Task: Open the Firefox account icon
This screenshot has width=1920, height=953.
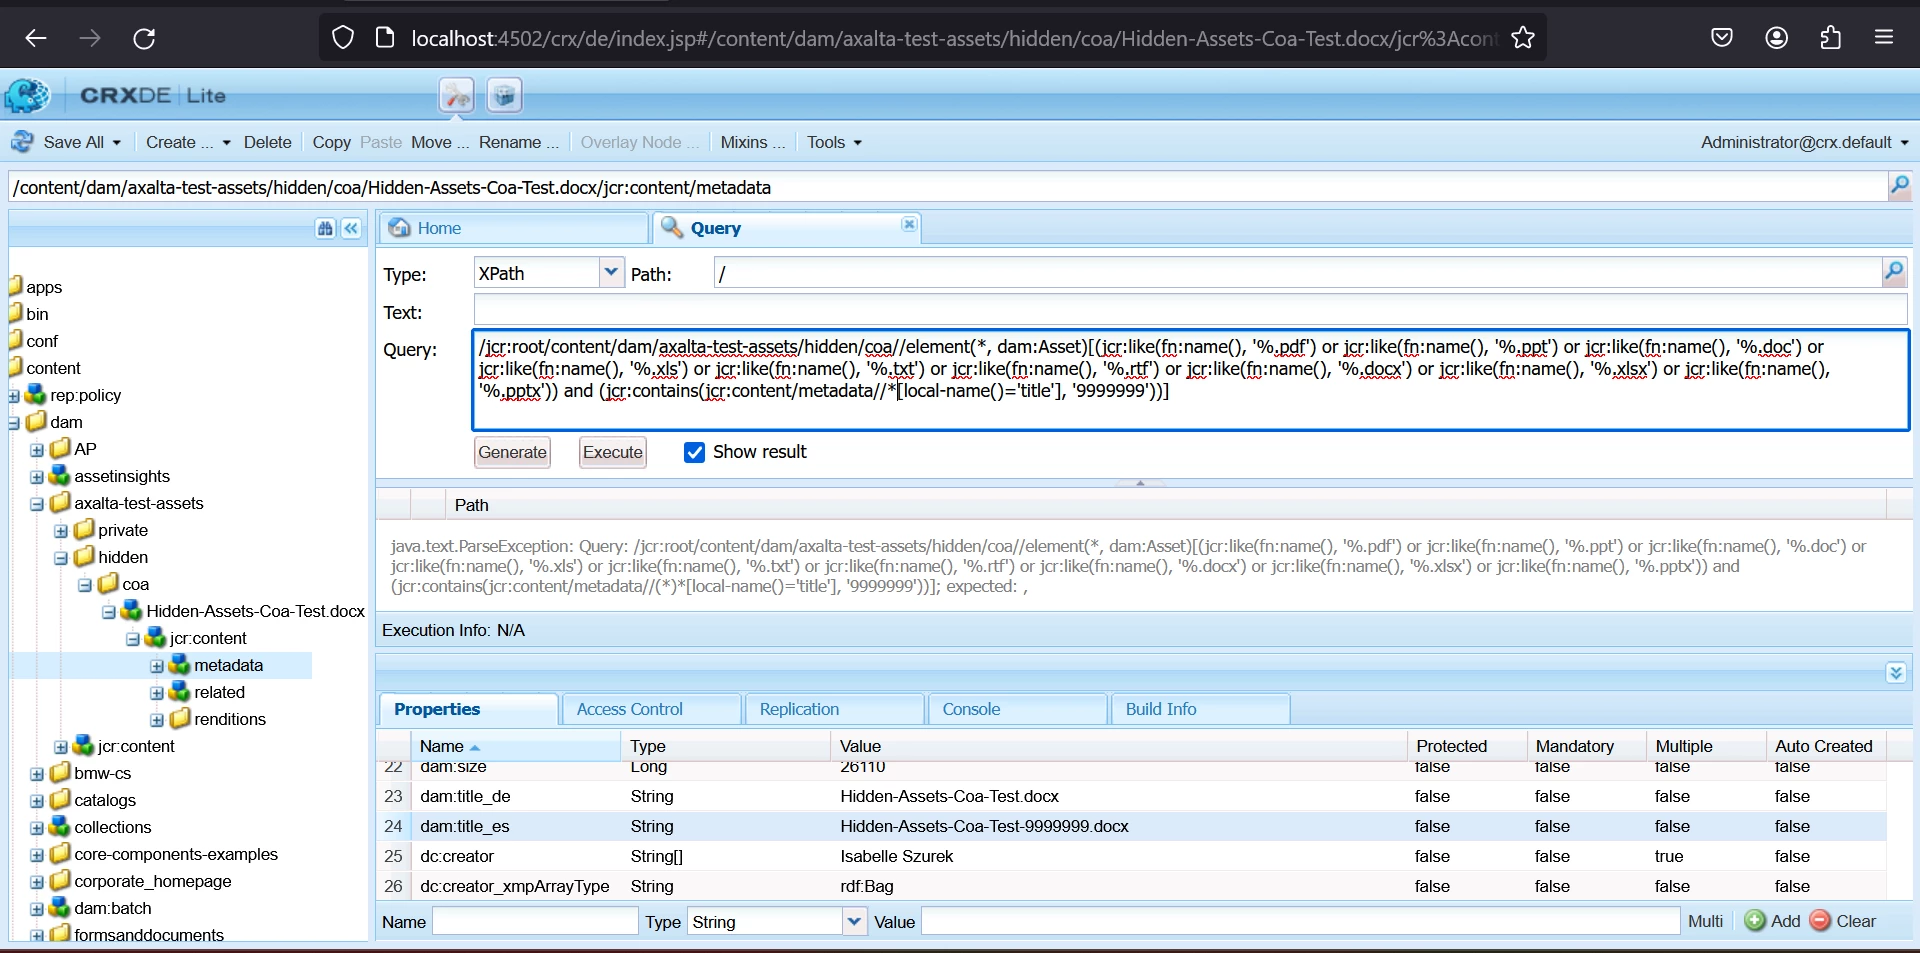Action: coord(1777,38)
